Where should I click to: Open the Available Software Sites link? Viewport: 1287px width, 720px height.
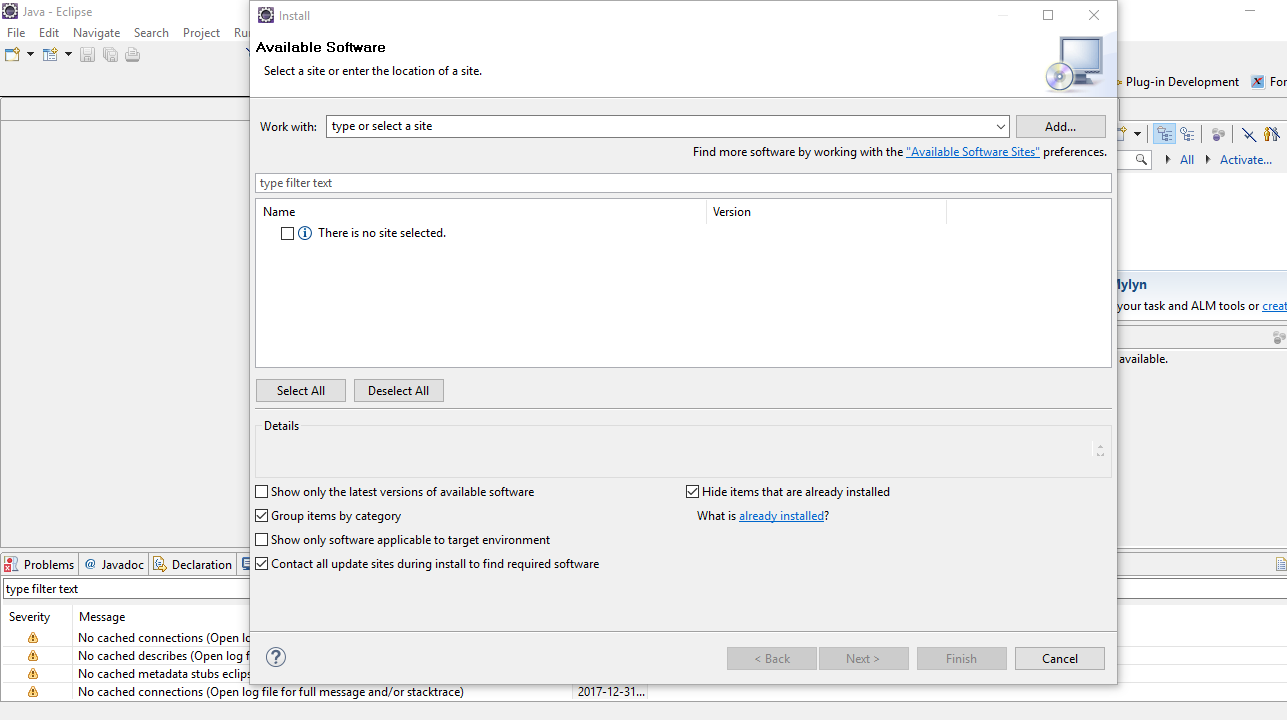(972, 152)
